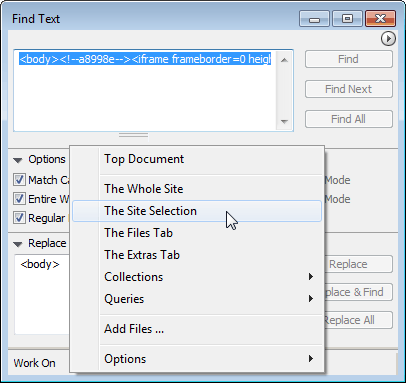This screenshot has height=383, width=406.
Task: Select The Whole Site menu entry
Action: [197, 189]
